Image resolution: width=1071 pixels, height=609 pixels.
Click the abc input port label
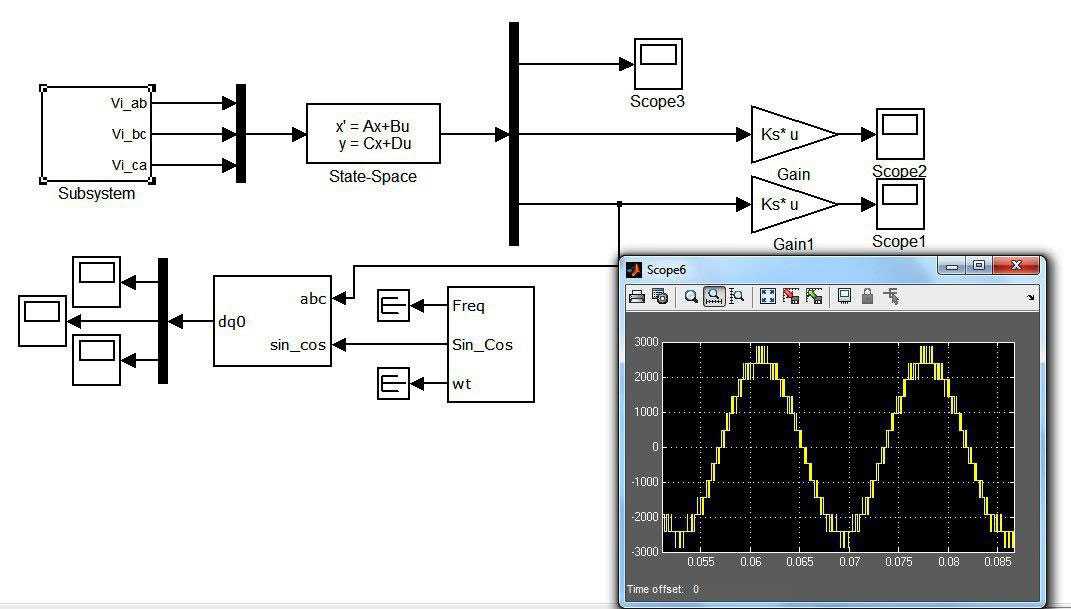[313, 298]
